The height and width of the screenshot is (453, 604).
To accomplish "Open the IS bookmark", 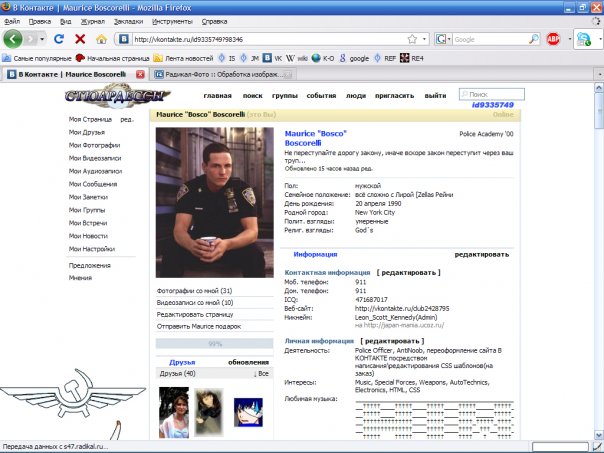I will 226,58.
